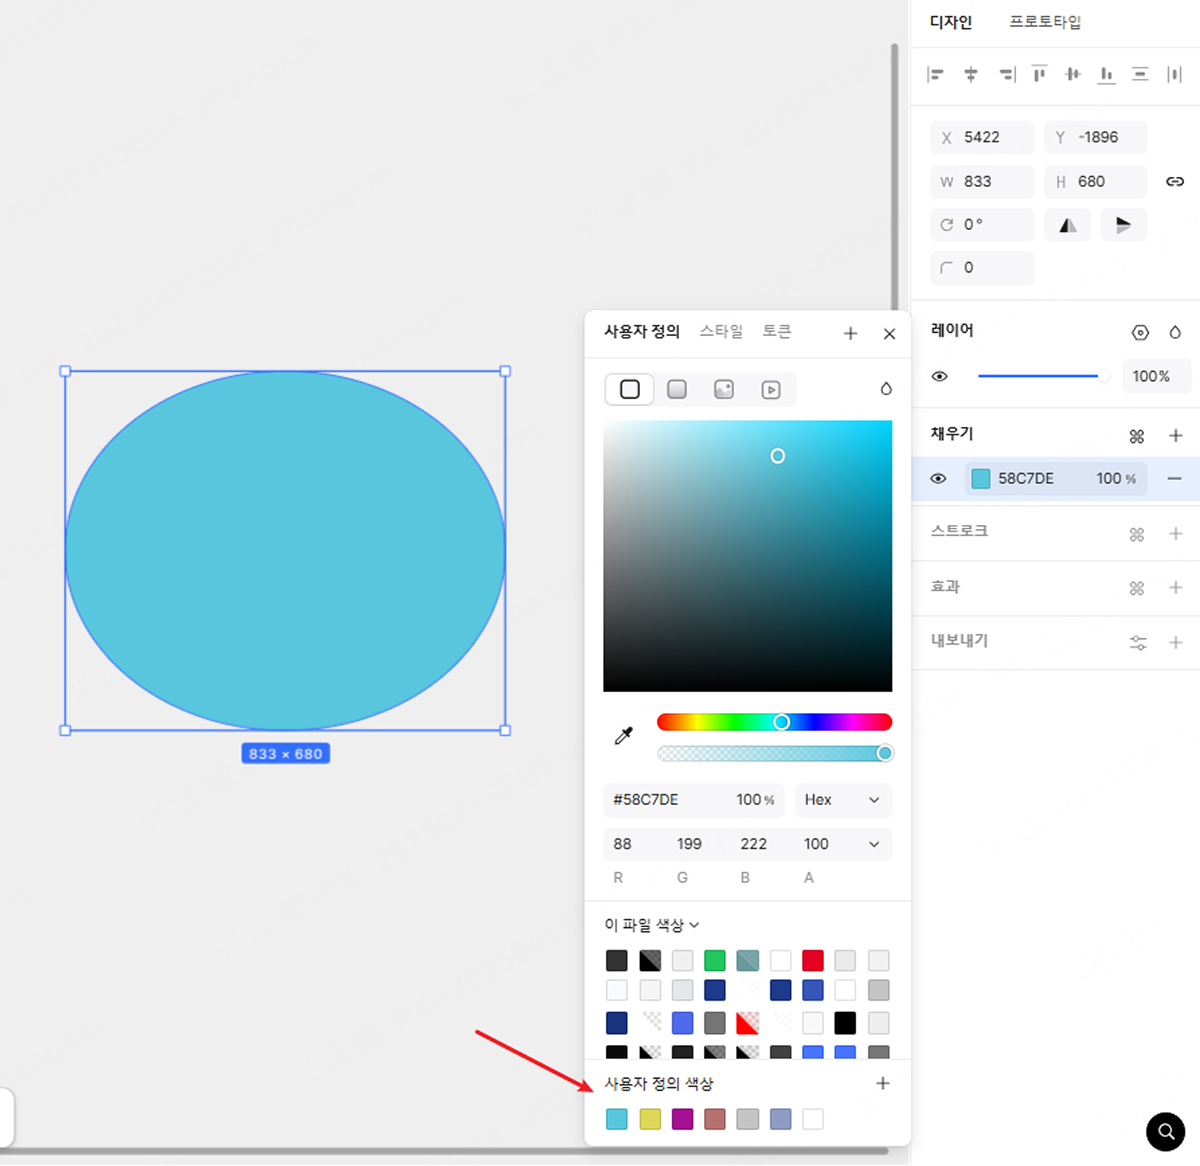
Task: Add style with plus in picker header
Action: [850, 334]
